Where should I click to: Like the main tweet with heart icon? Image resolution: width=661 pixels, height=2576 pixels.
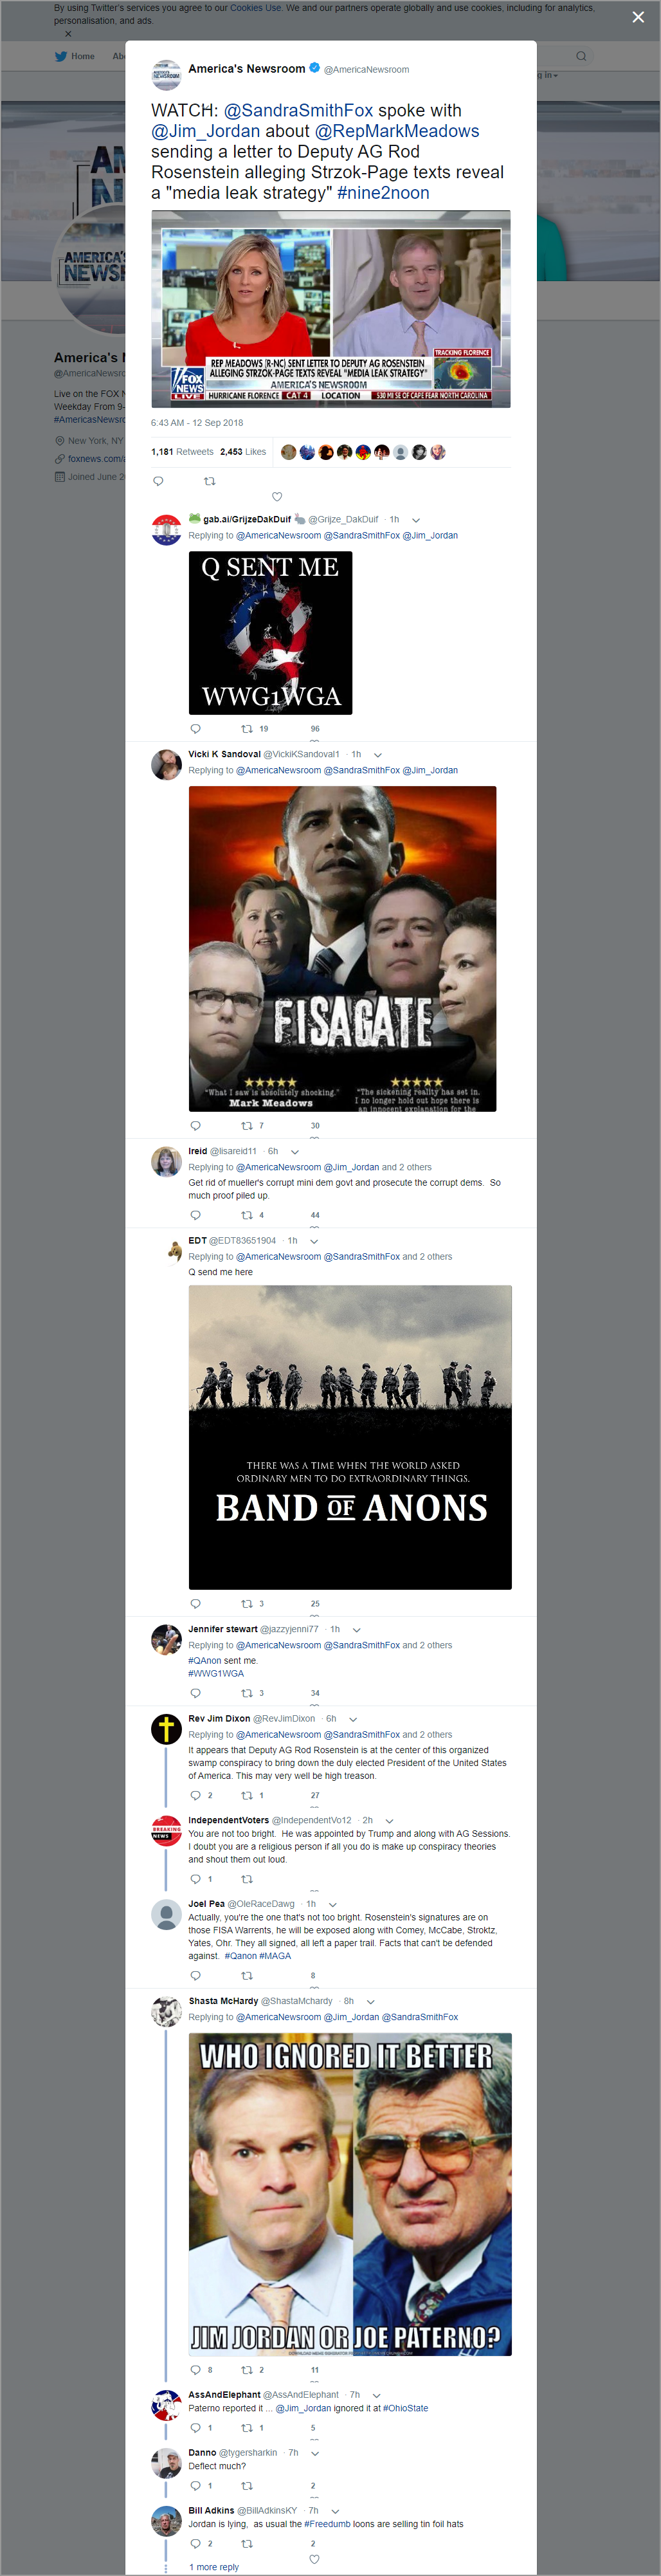click(277, 497)
